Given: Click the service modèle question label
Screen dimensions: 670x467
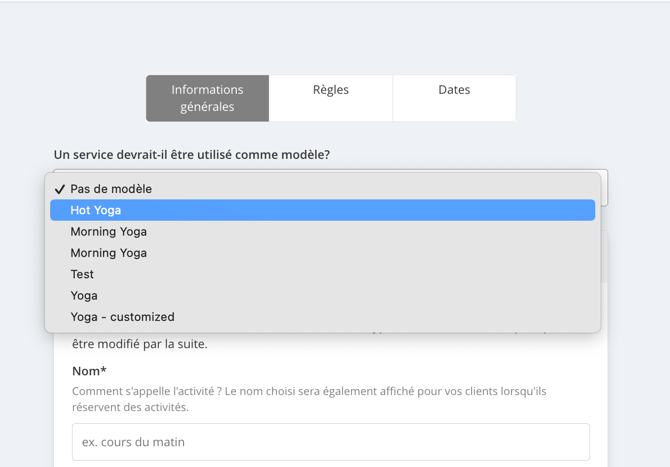Looking at the screenshot, I should pyautogui.click(x=192, y=155).
